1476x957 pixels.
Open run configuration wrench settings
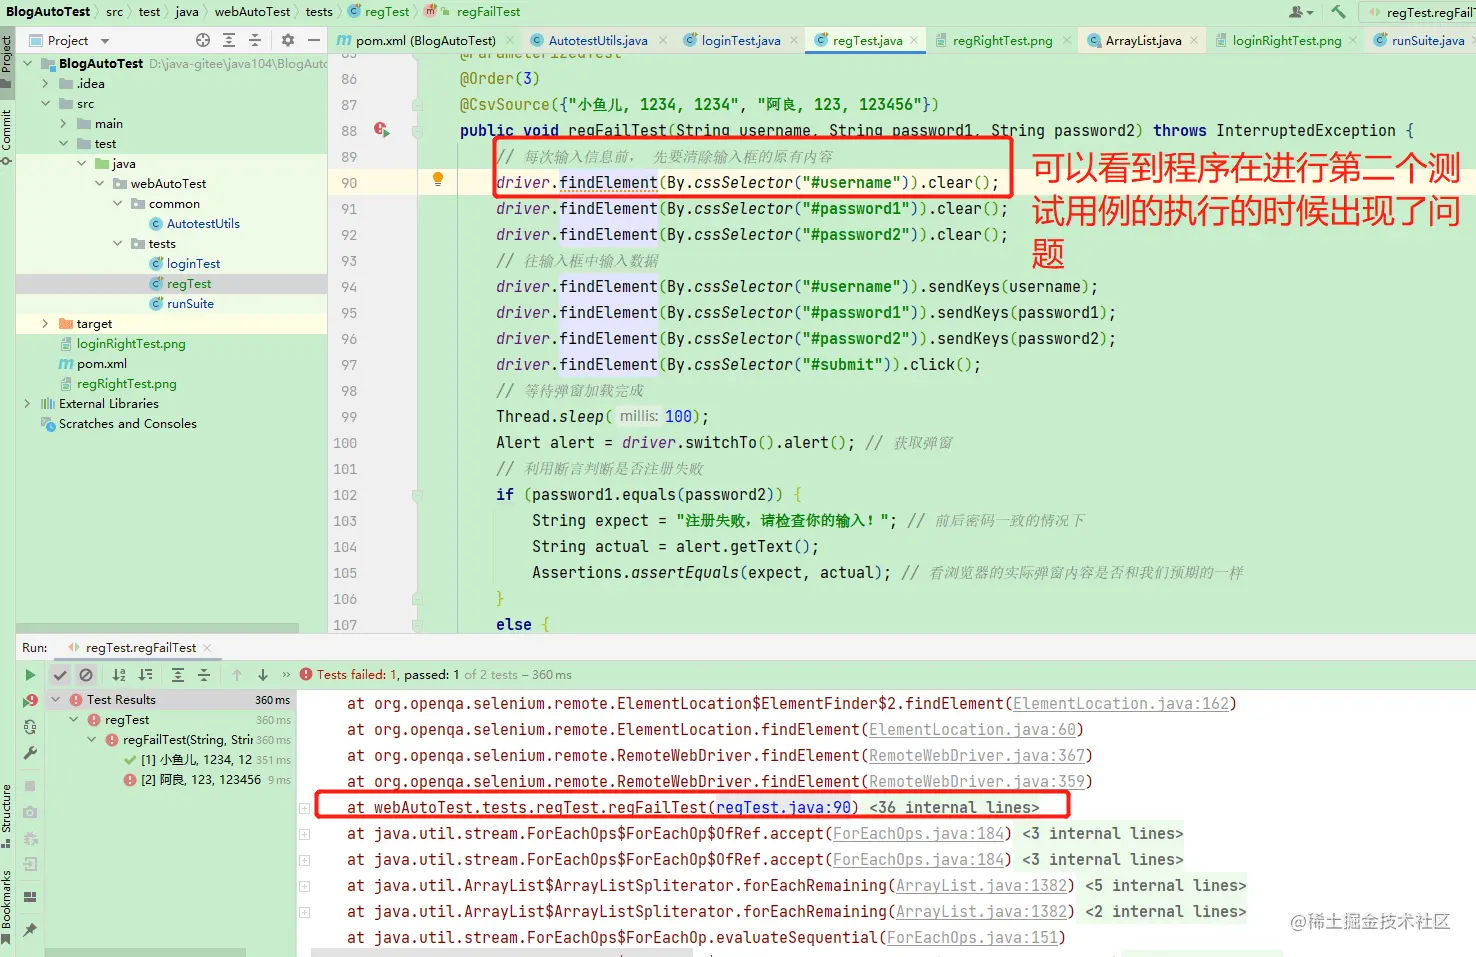coord(30,753)
